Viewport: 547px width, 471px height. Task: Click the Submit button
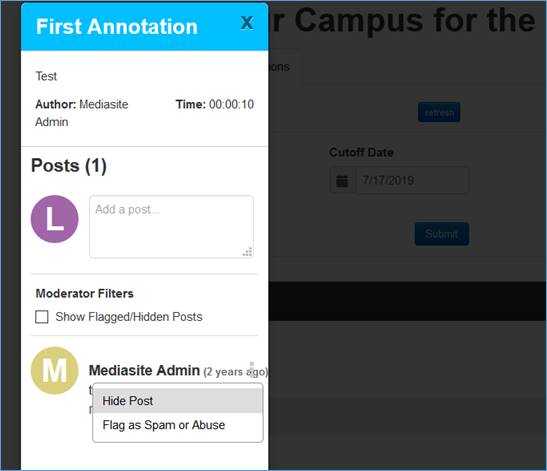pyautogui.click(x=442, y=234)
